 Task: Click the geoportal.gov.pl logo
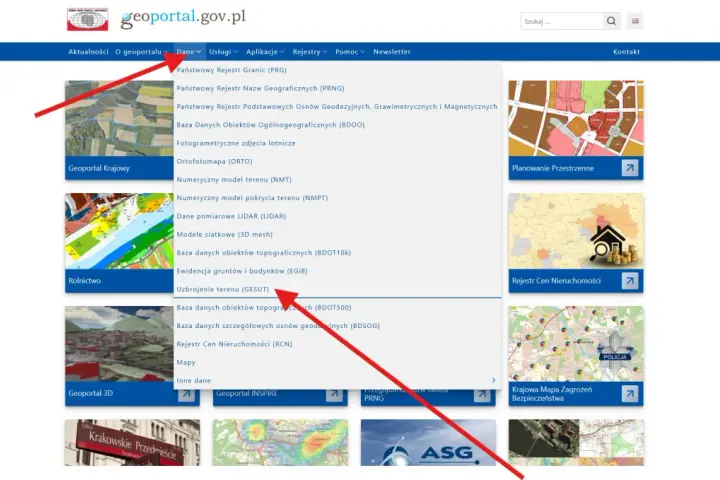click(x=183, y=19)
